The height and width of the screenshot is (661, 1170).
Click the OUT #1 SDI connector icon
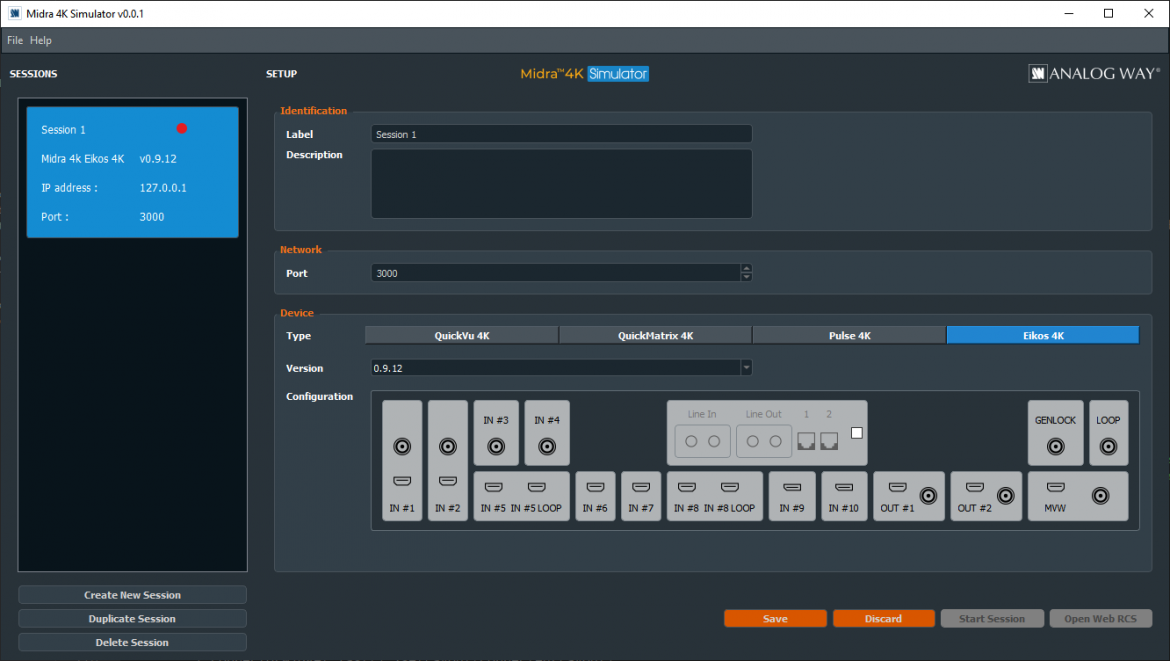click(928, 495)
